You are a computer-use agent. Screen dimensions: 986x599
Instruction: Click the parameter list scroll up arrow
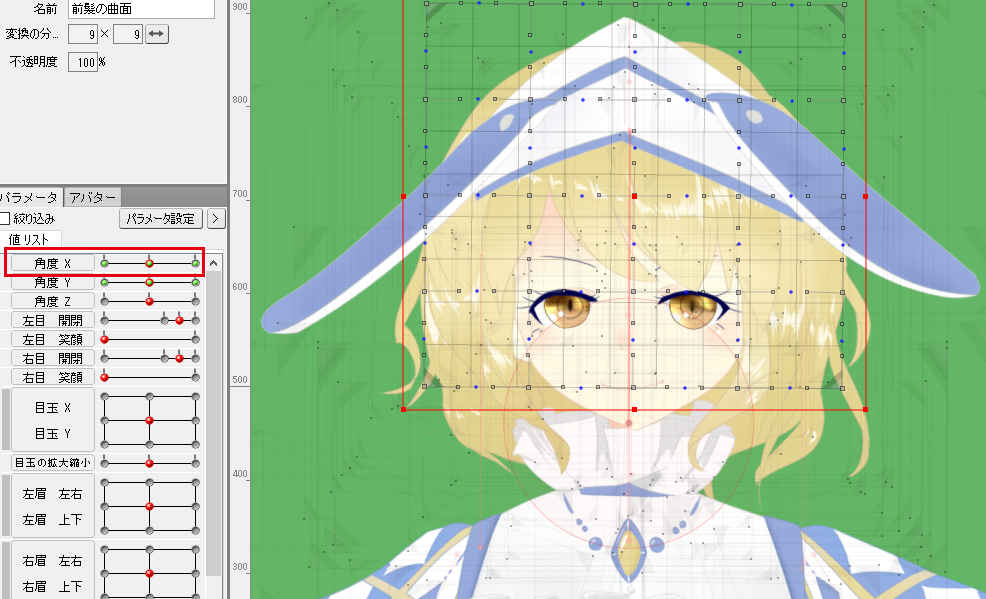(214, 263)
